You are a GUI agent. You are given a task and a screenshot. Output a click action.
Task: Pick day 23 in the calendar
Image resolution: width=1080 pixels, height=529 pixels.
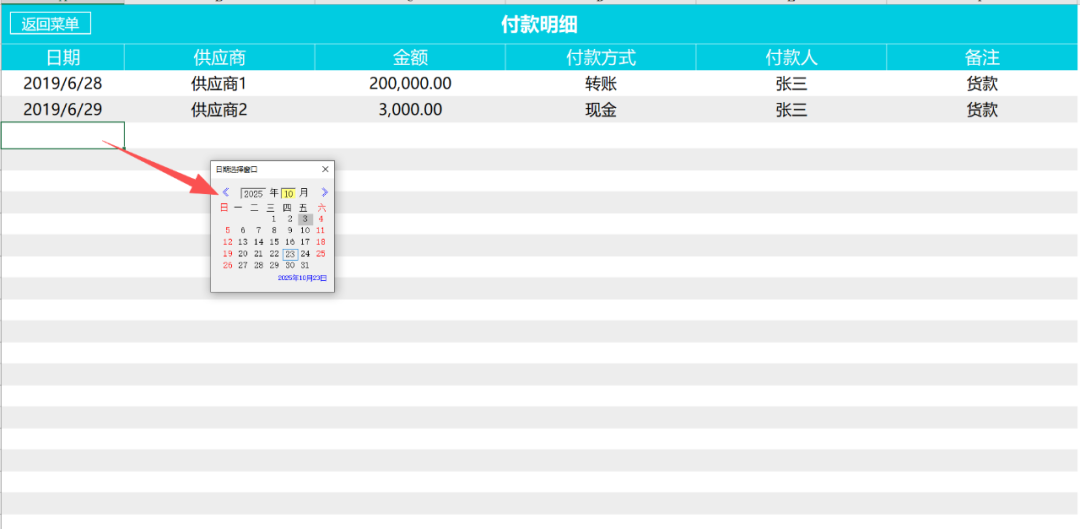point(290,254)
